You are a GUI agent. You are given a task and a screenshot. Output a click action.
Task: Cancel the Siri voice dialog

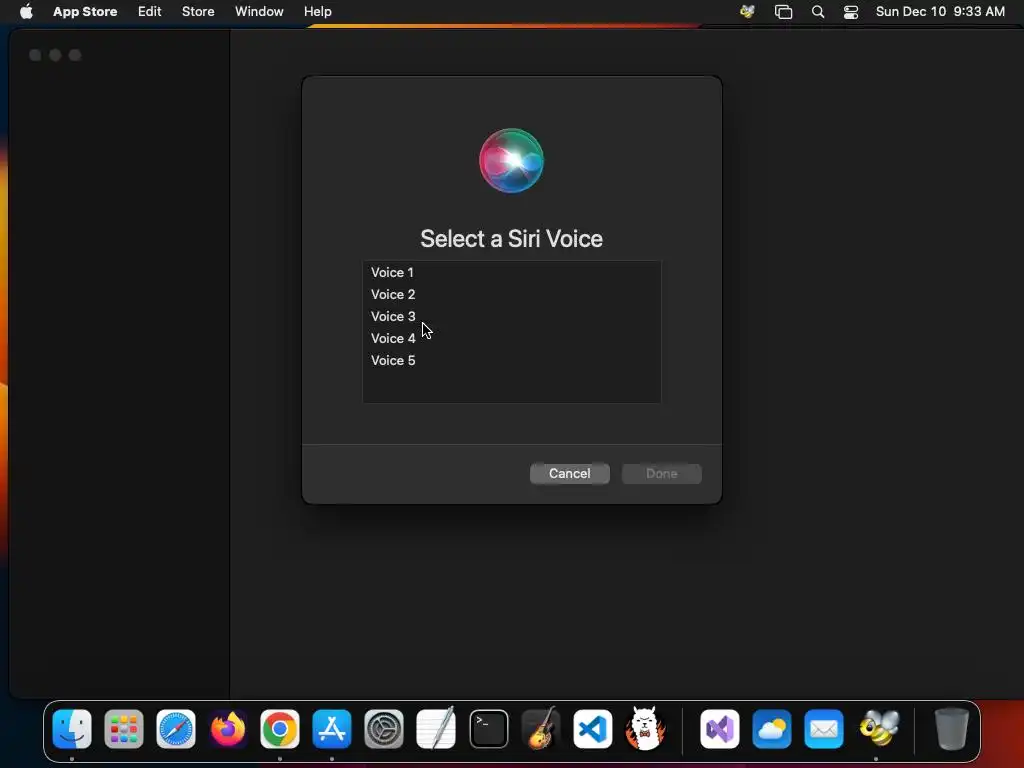[x=569, y=473]
